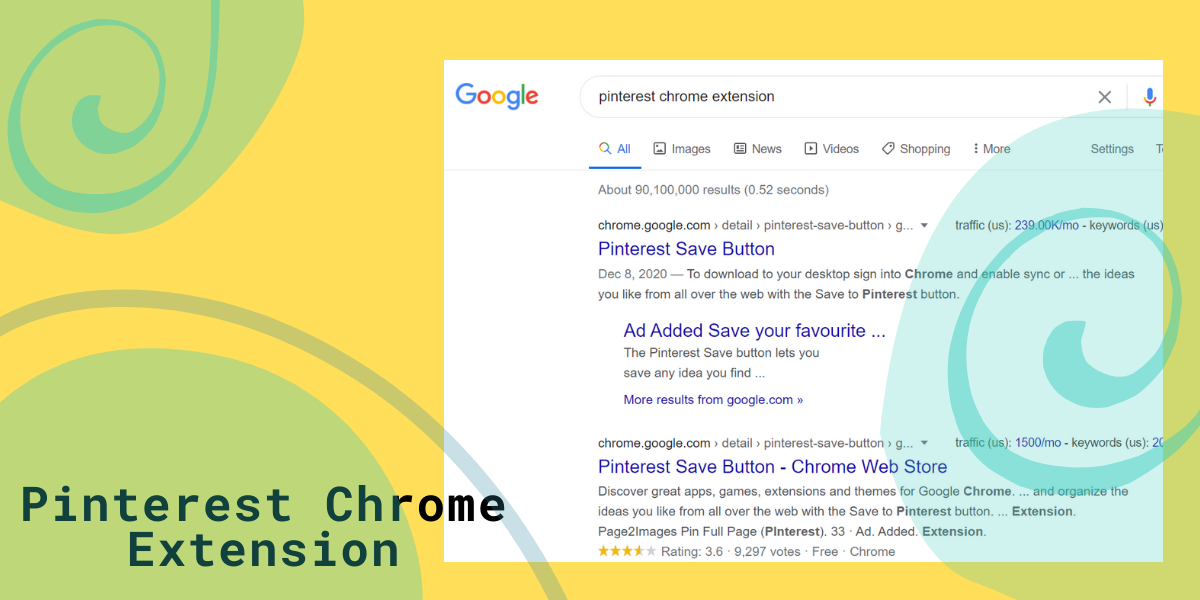Click the play icon beside Videos

click(x=811, y=149)
